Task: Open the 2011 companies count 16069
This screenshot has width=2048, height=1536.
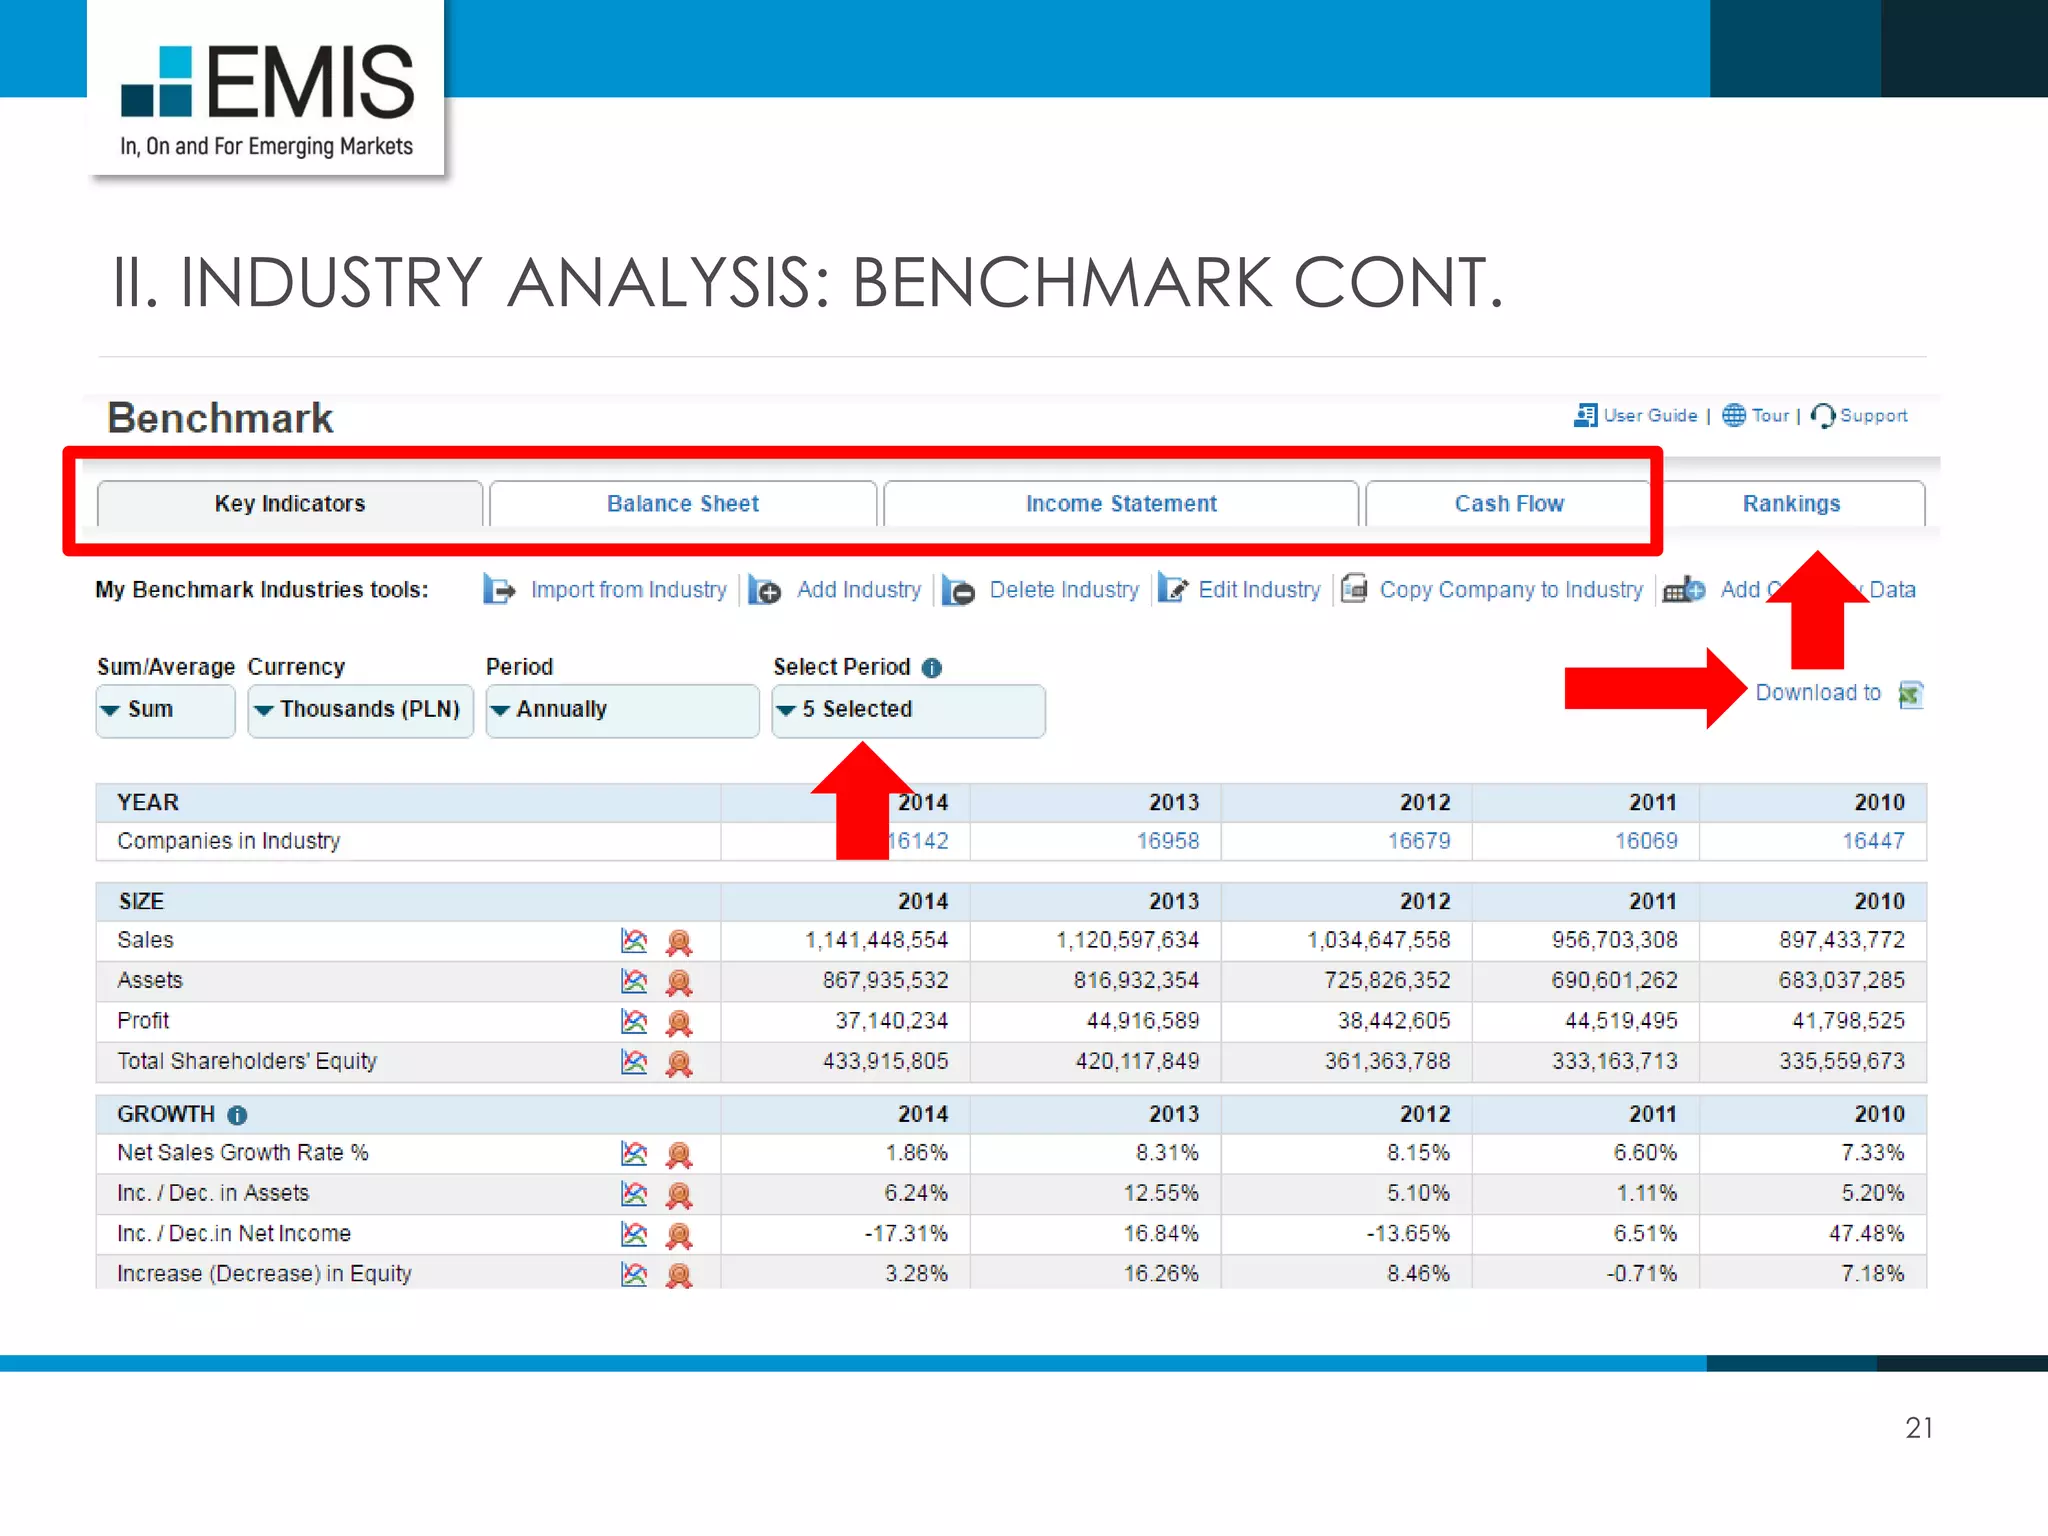Action: click(x=1647, y=841)
